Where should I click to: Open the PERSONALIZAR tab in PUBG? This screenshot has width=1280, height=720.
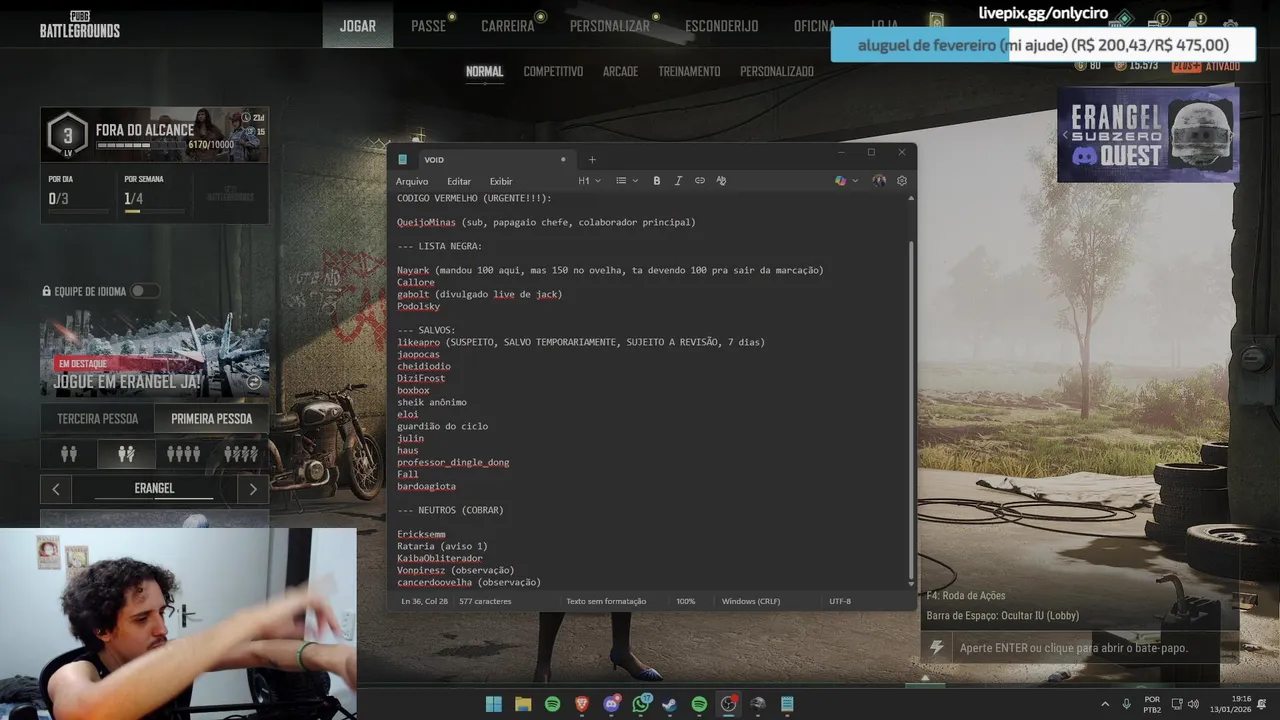pyautogui.click(x=610, y=26)
